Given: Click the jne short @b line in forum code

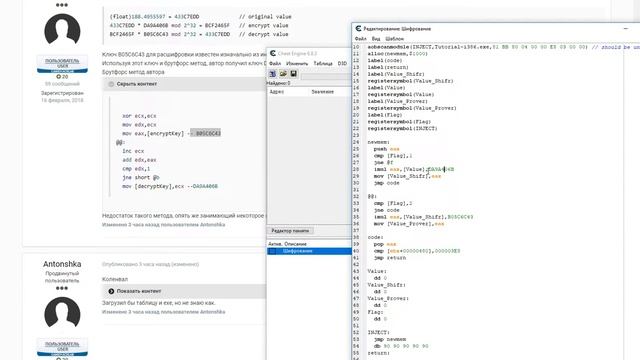Looking at the screenshot, I should point(141,178).
